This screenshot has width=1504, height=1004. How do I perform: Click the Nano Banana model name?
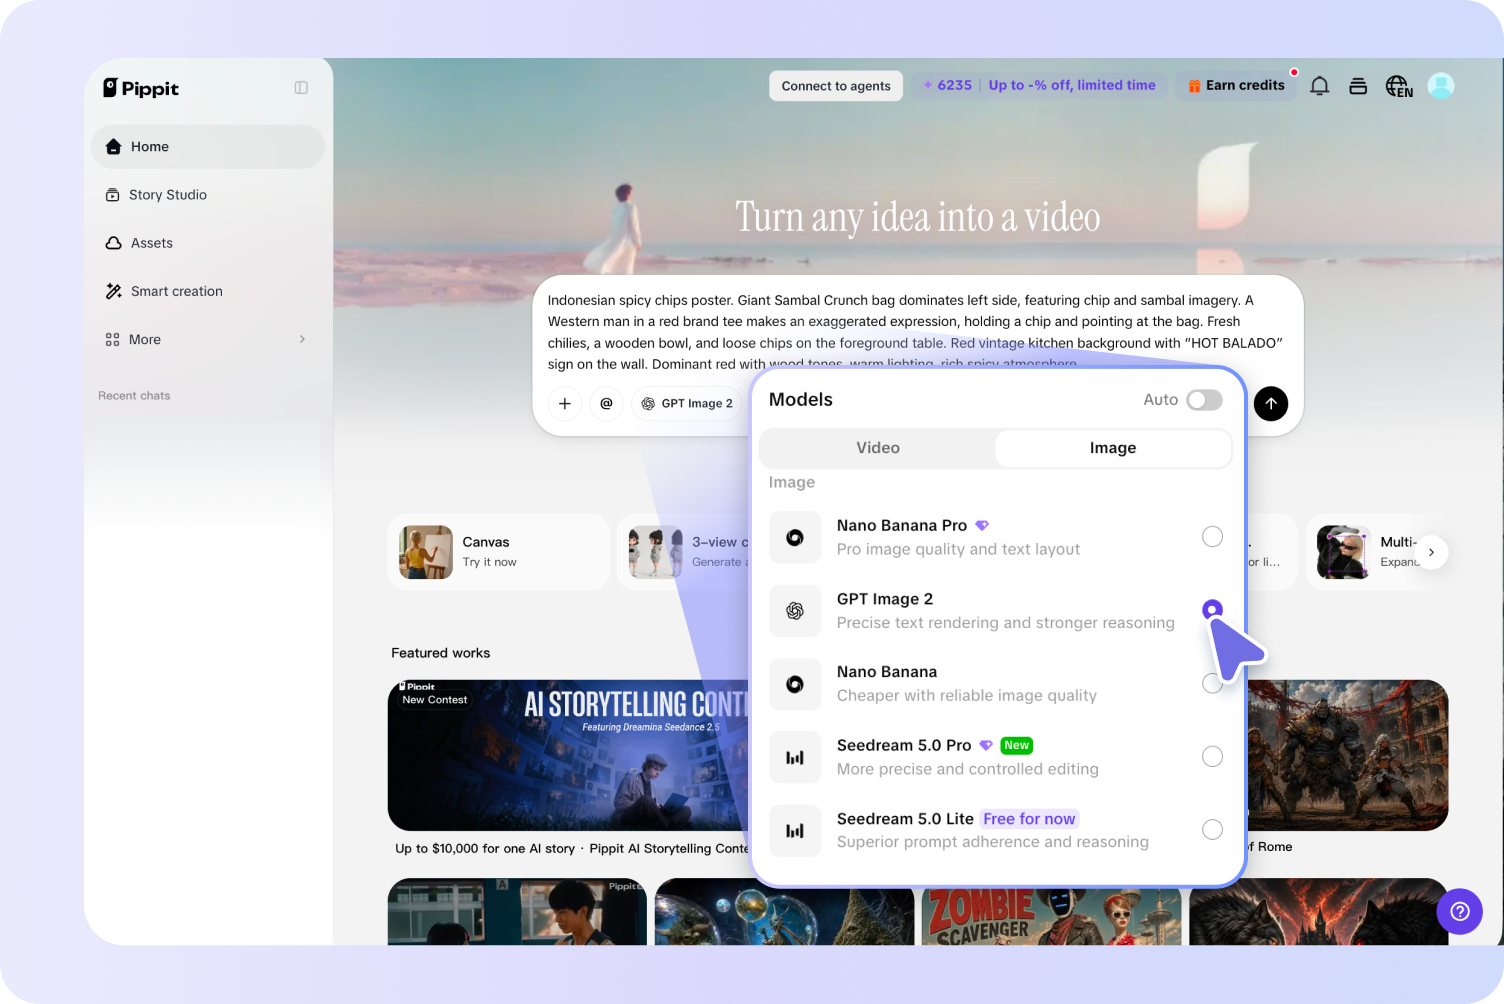(887, 672)
